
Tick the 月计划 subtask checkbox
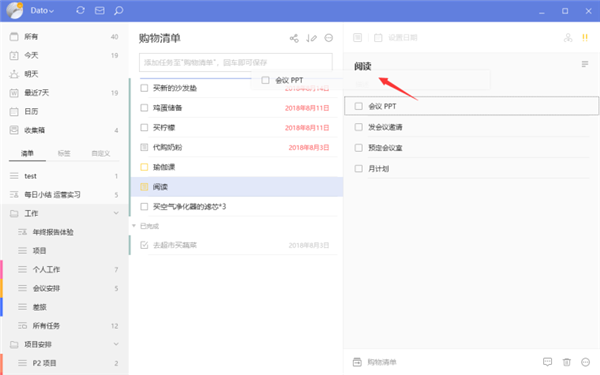[x=359, y=168]
